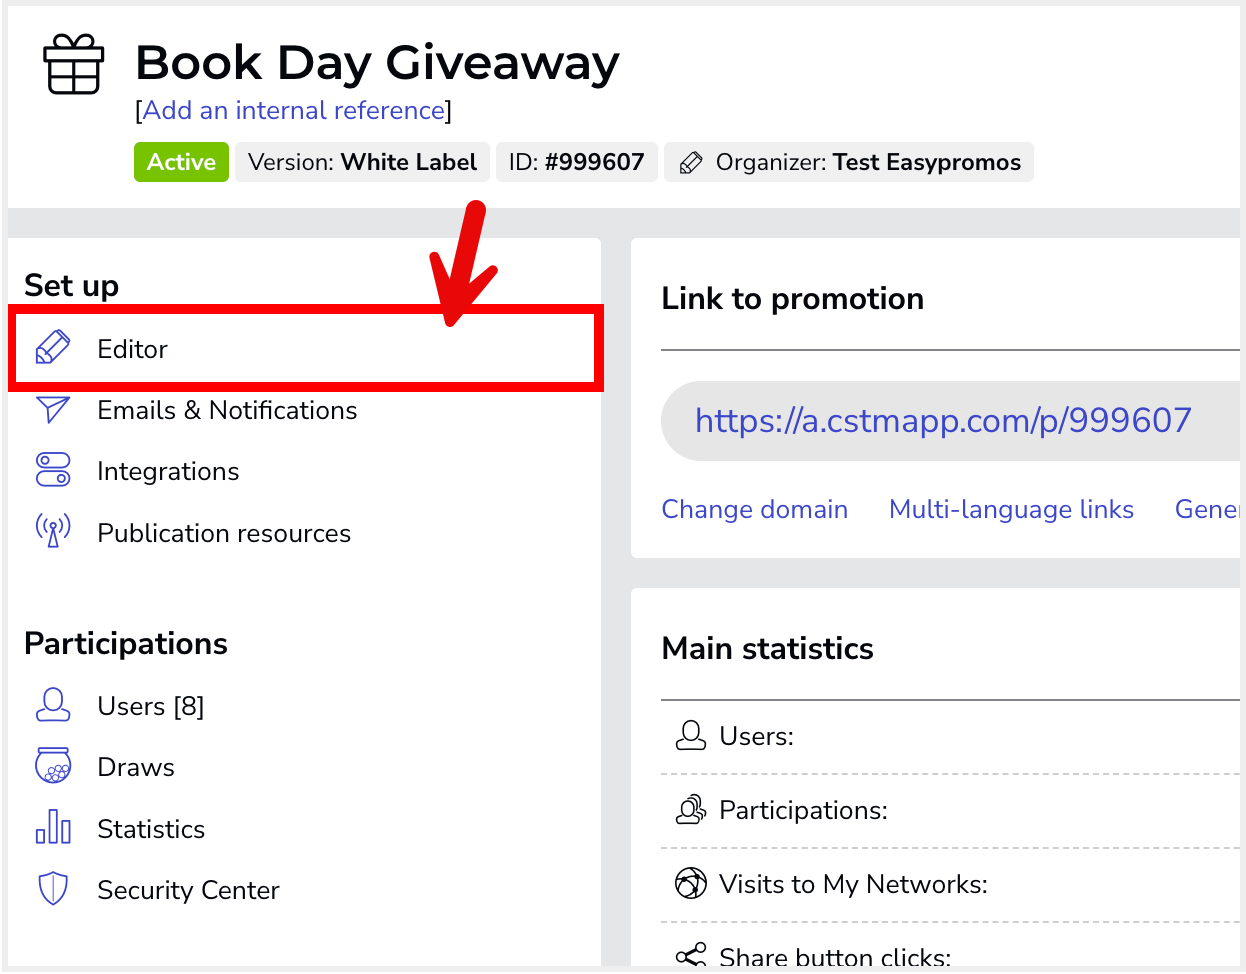Click the bar chart Statistics icon
This screenshot has height=974, width=1246.
tap(53, 828)
